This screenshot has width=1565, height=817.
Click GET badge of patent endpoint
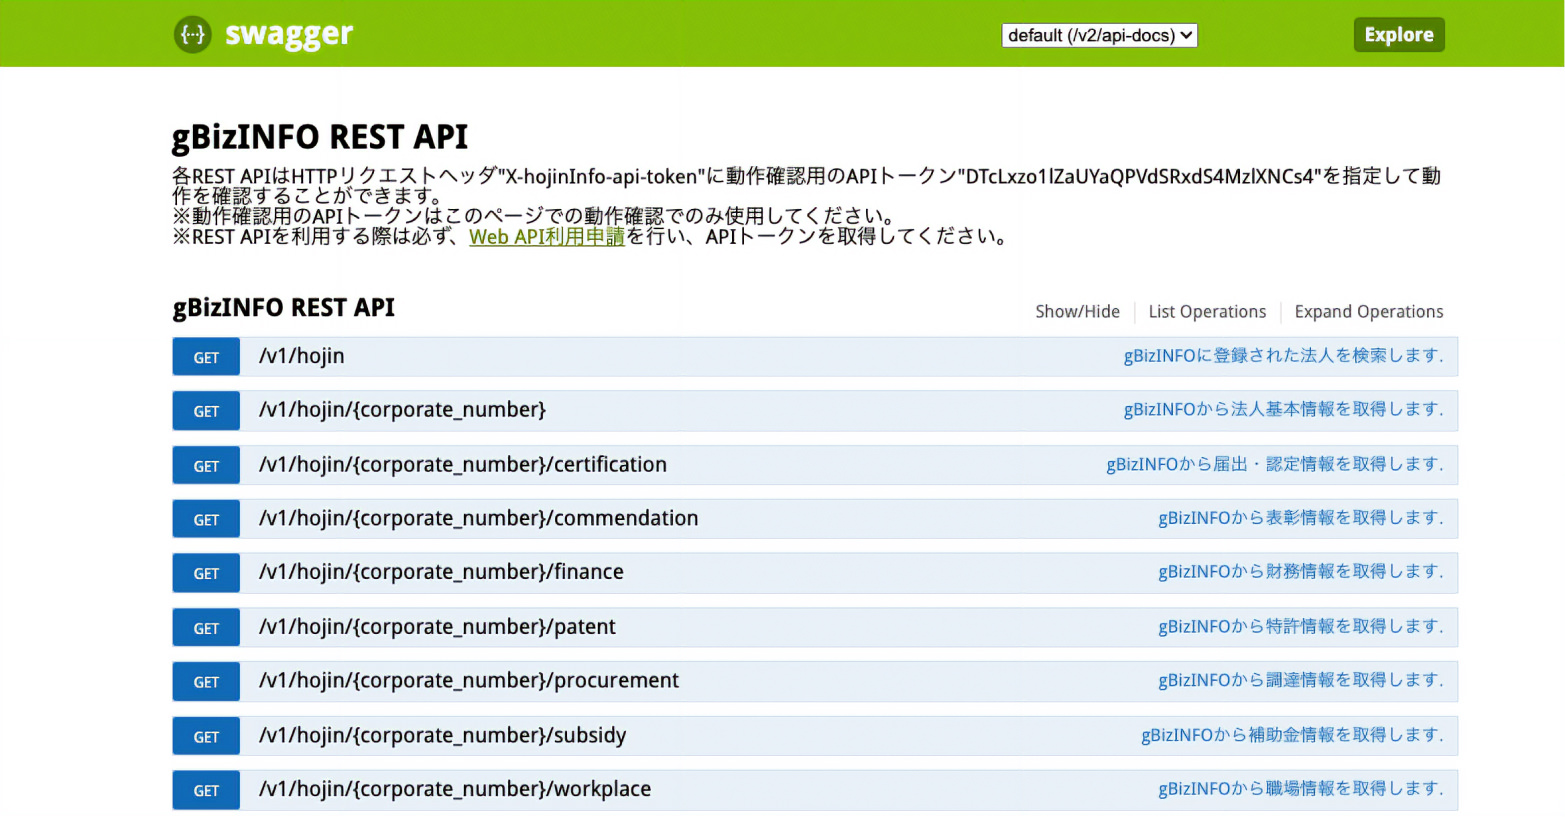[206, 628]
